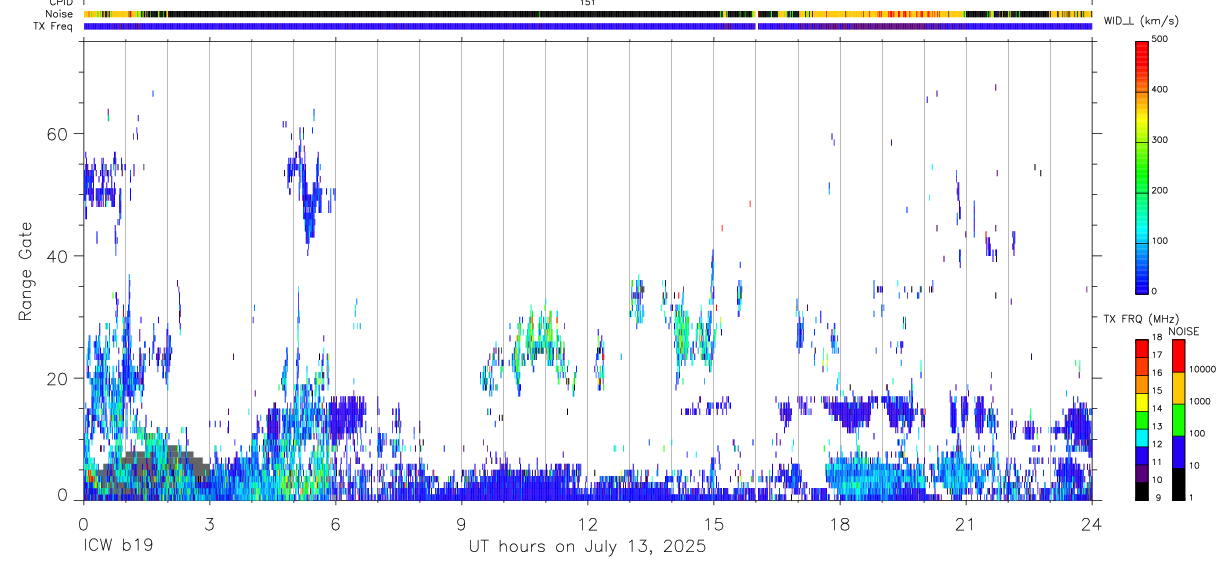
Task: Click the 400 label on the width colorbar
Action: (1160, 90)
